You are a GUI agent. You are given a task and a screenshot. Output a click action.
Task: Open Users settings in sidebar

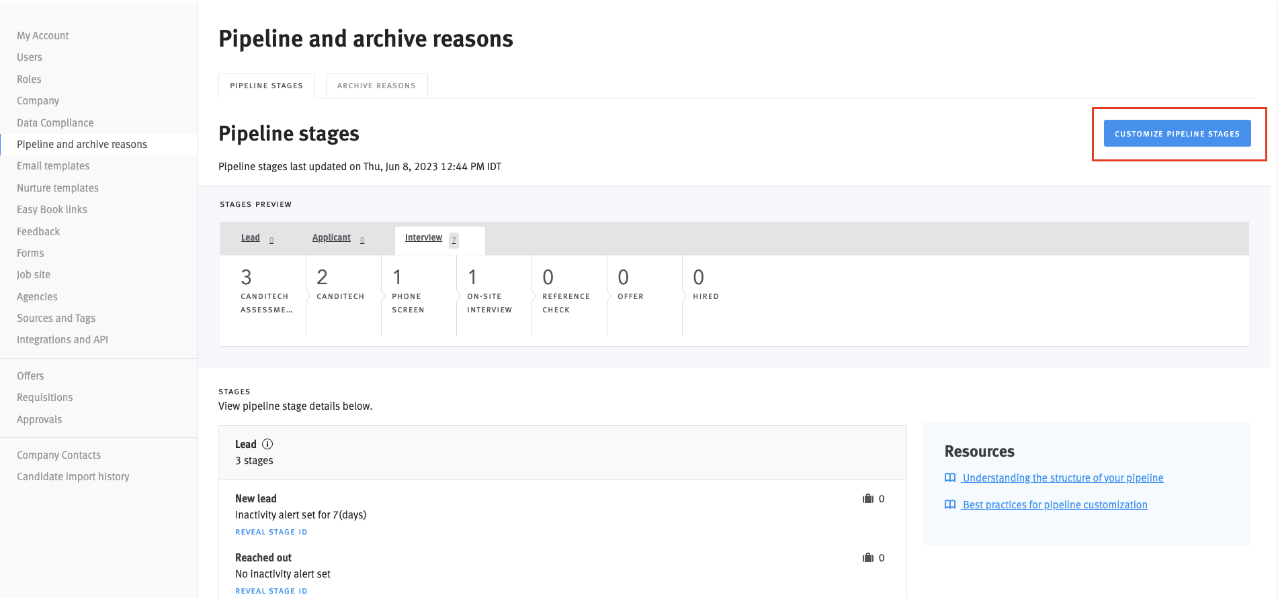point(30,58)
